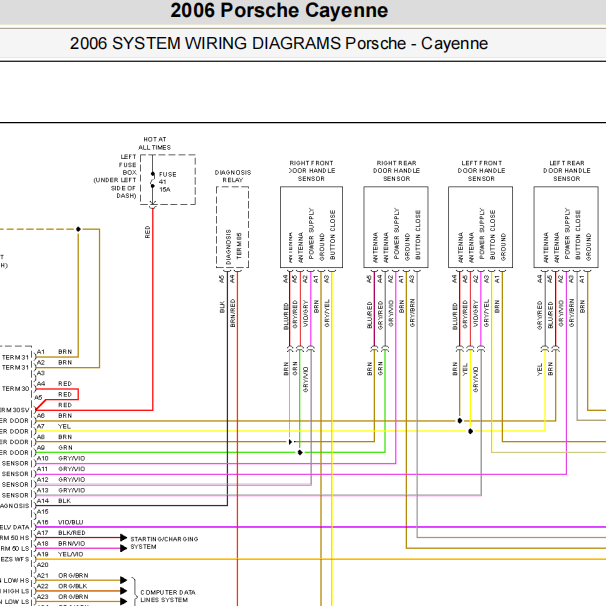
Task: Click the 'GRY/BRN' wire label under Right Rear sensor
Action: 412,313
